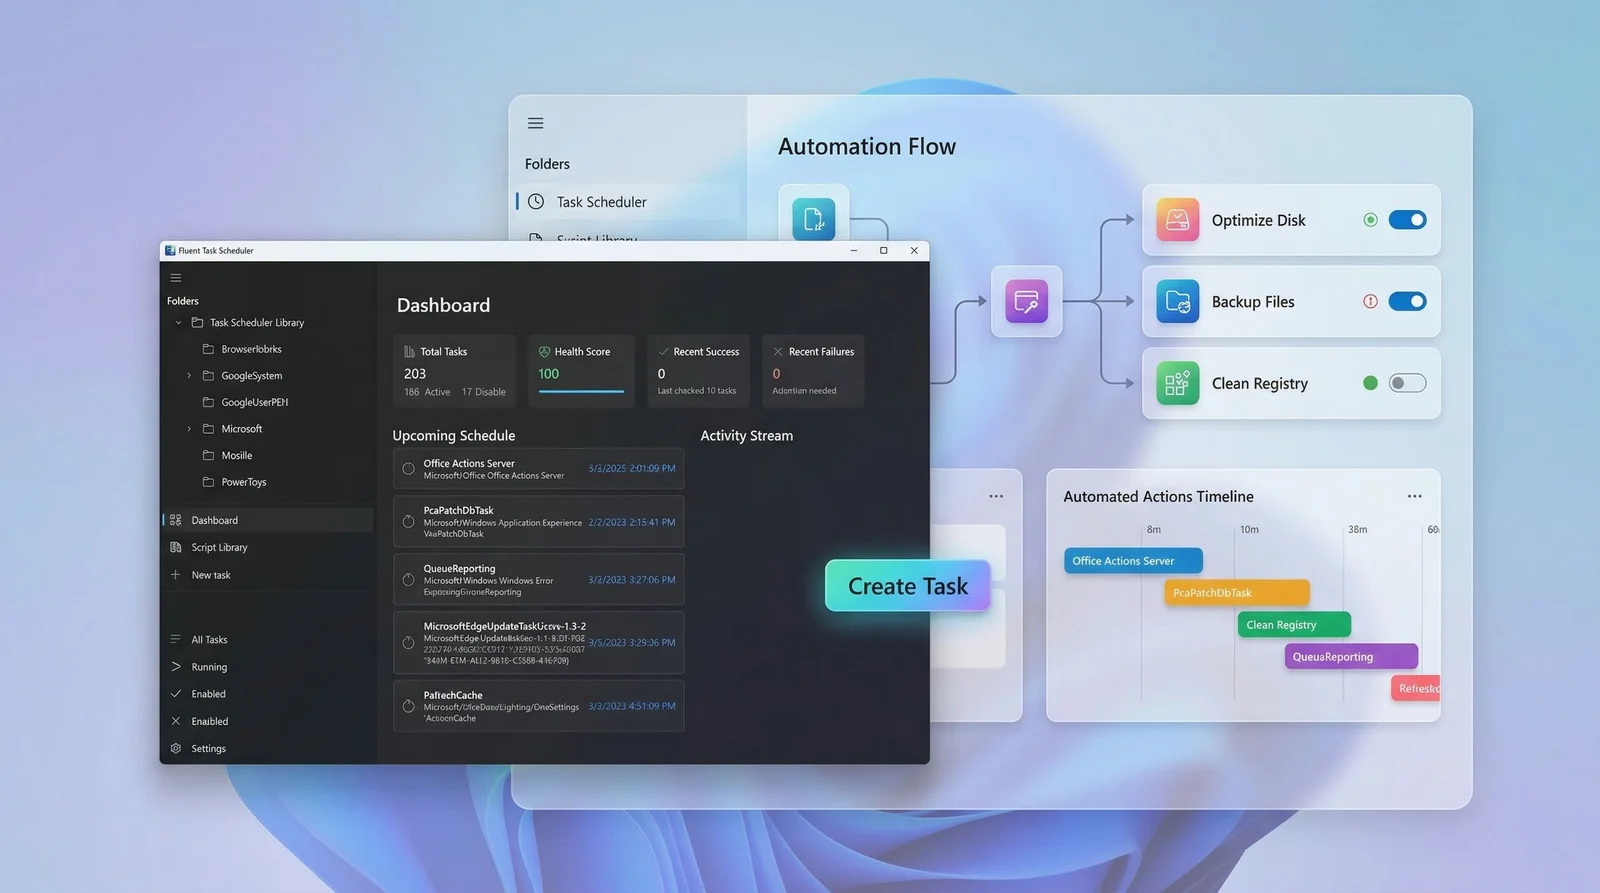
Task: Click the Total Tasks card icon
Action: tap(409, 351)
